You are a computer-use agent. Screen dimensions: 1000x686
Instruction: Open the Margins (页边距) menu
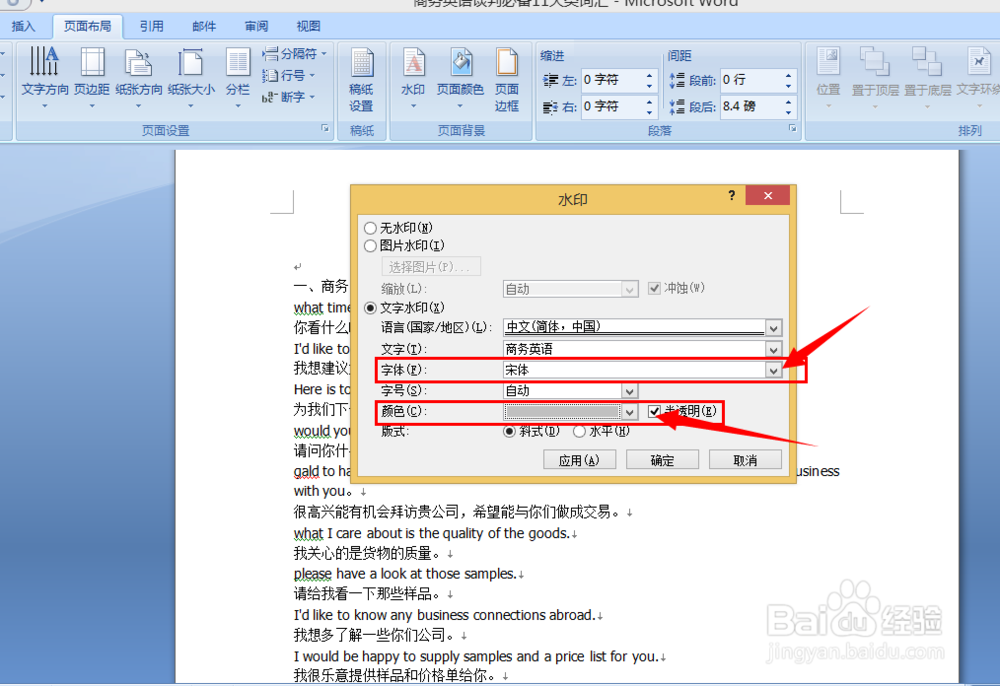92,75
